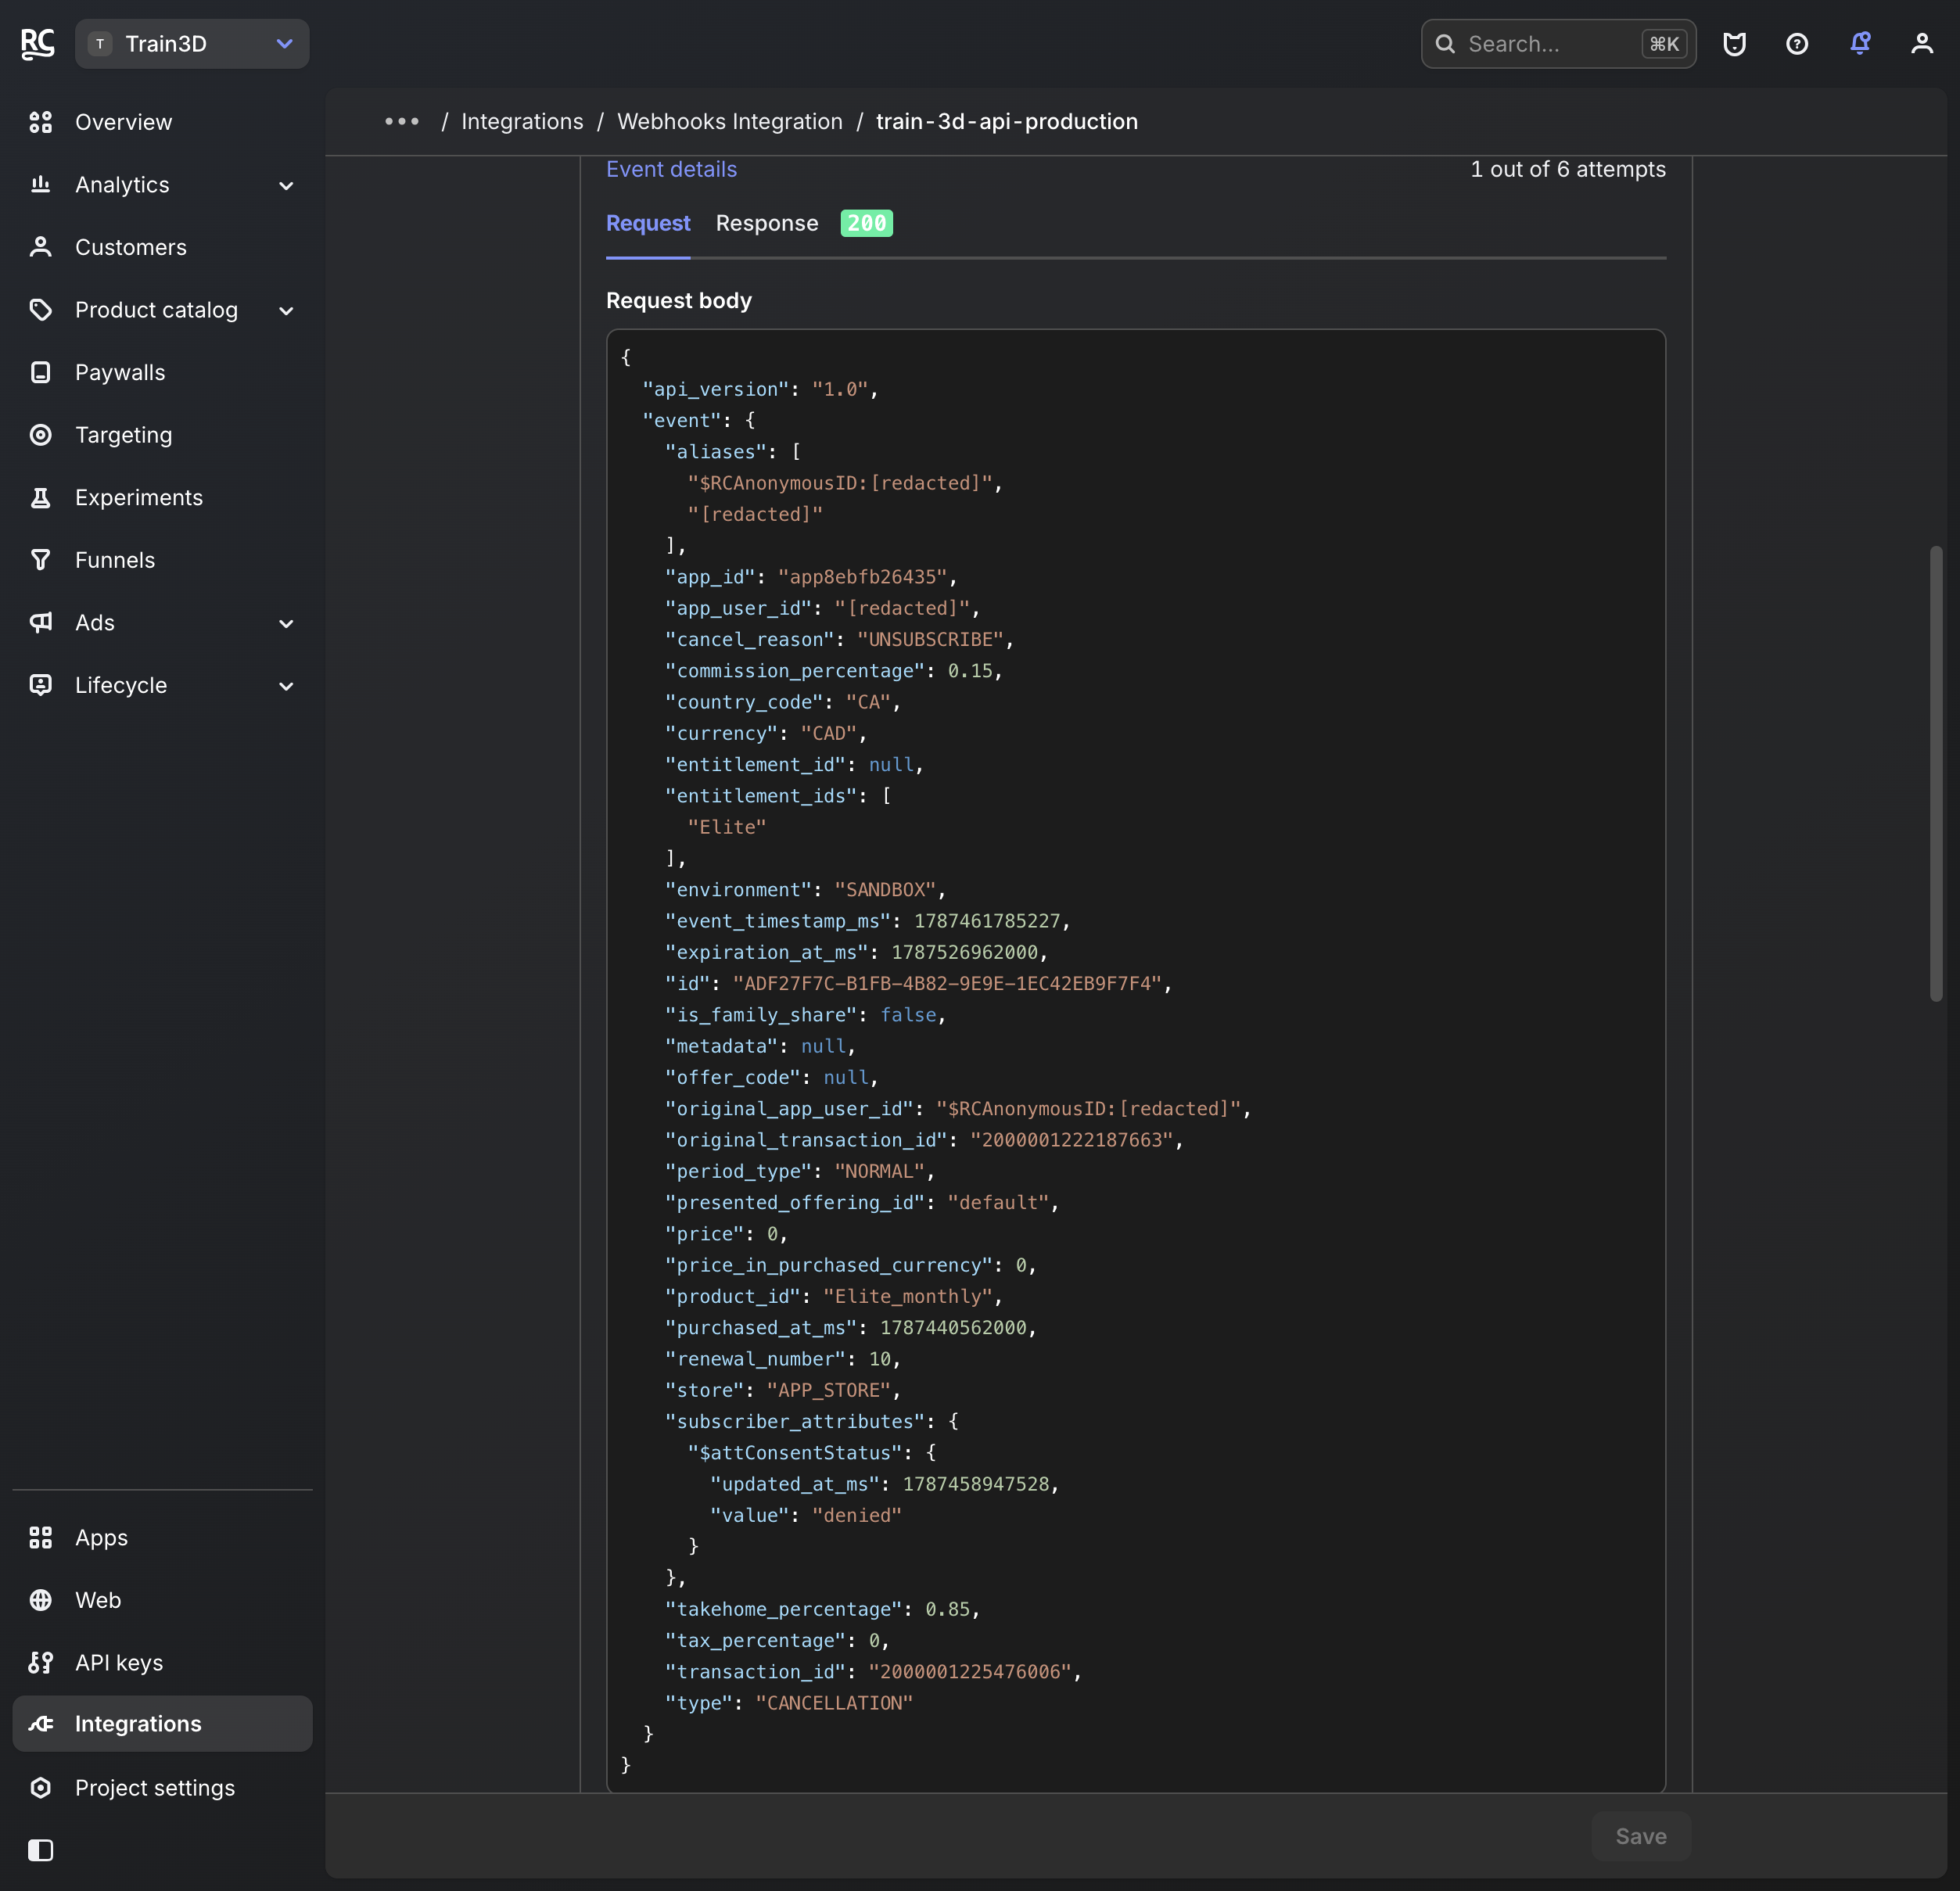
Task: Open the Funnels menu item
Action: [x=162, y=559]
